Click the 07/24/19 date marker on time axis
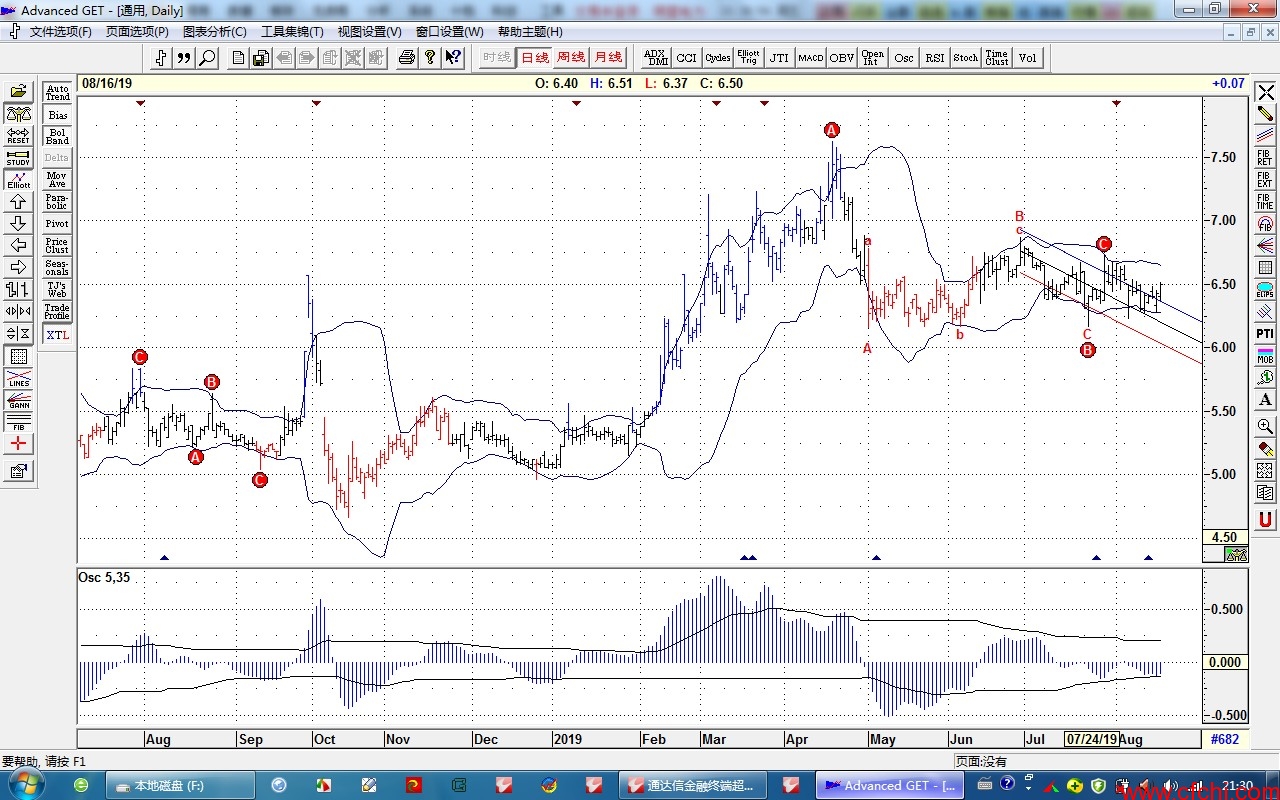 1091,740
